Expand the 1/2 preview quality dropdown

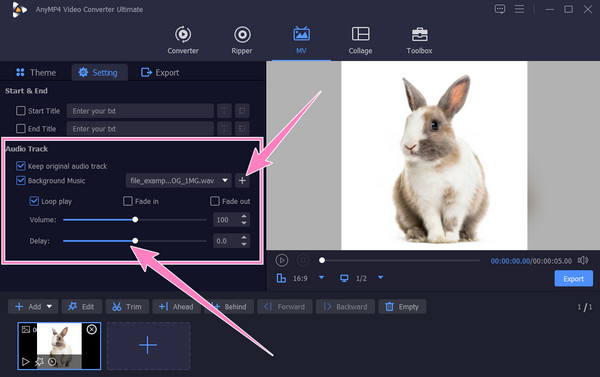[380, 277]
